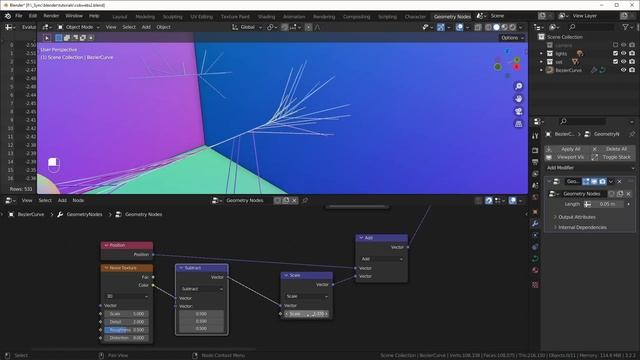Click the zoom magnifier gizmo in viewport
Viewport: 640px width, 360px height.
coord(518,87)
